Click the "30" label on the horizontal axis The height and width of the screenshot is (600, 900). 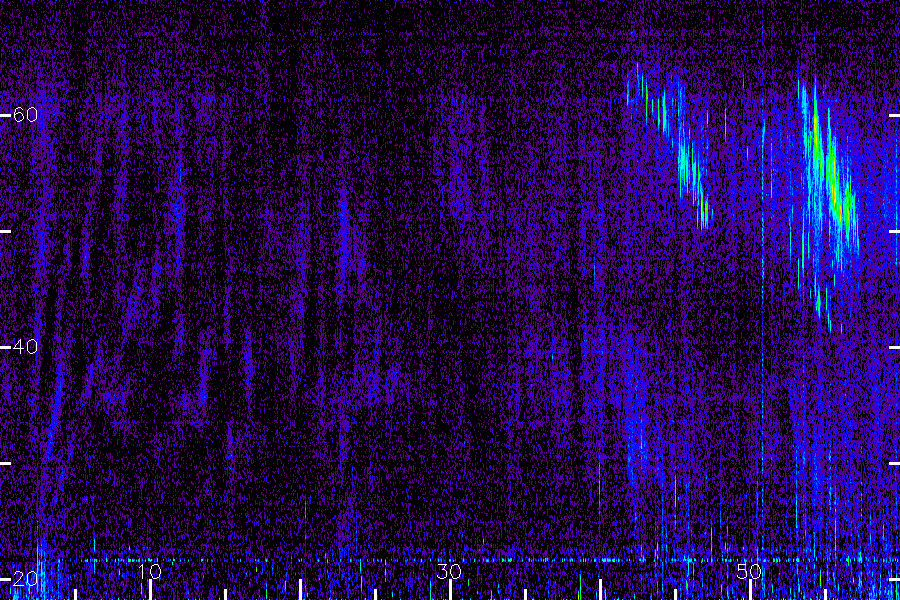click(x=449, y=571)
